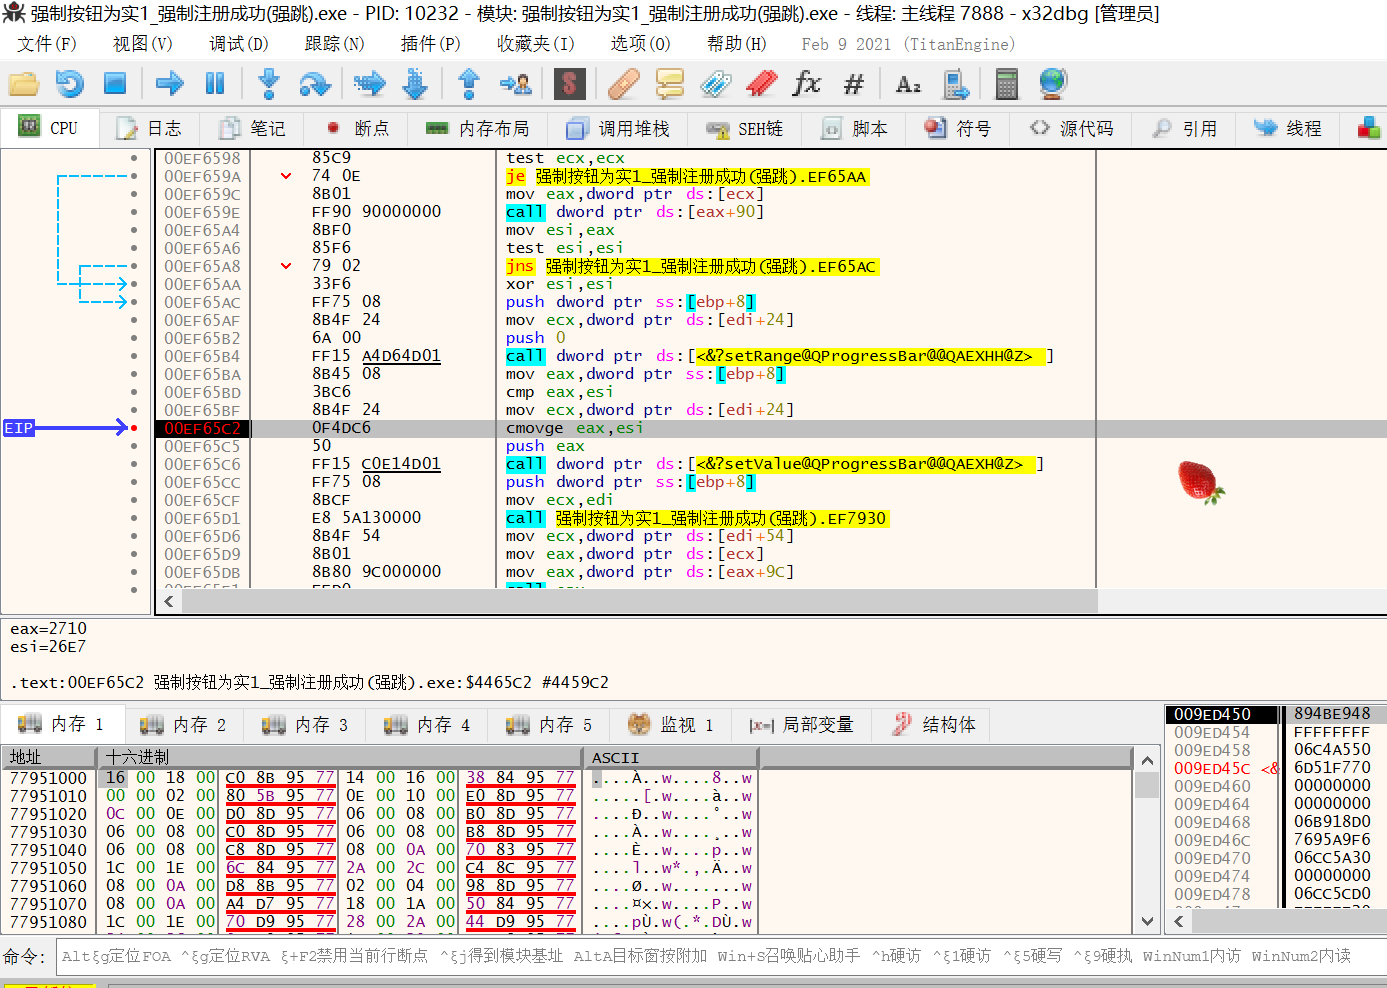Switch to the CPU tab

(49, 128)
